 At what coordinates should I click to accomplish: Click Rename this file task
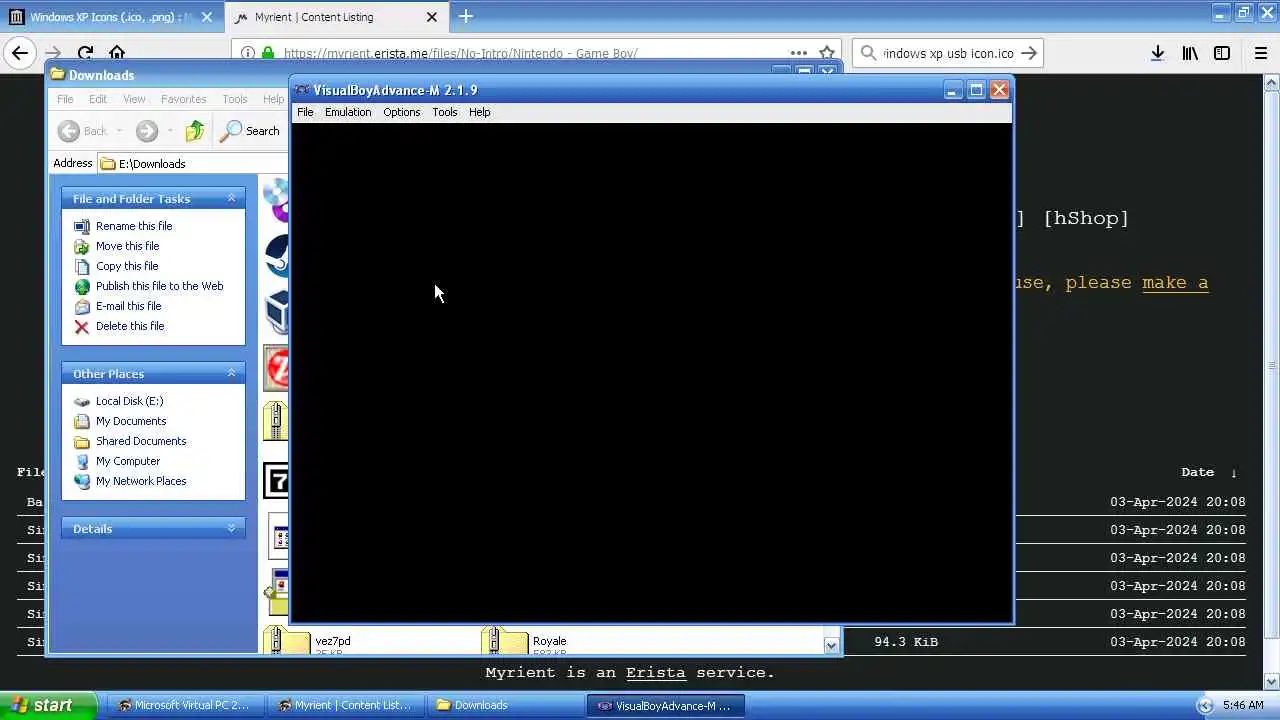pos(134,226)
